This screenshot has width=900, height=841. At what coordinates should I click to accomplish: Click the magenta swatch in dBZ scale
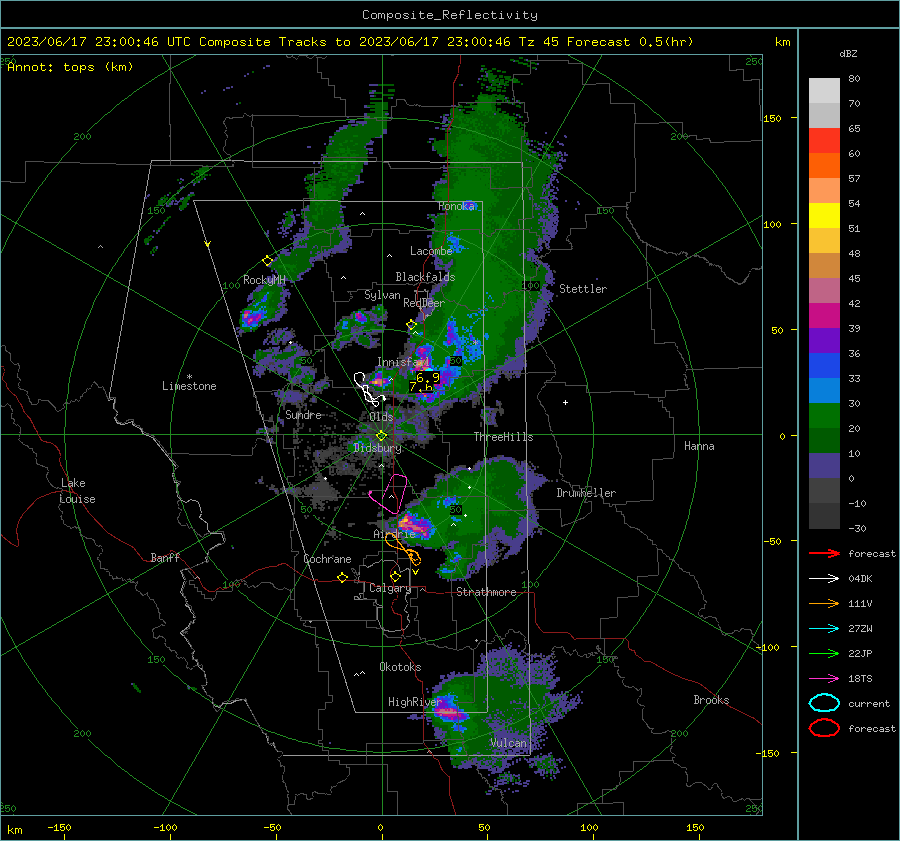pyautogui.click(x=824, y=316)
